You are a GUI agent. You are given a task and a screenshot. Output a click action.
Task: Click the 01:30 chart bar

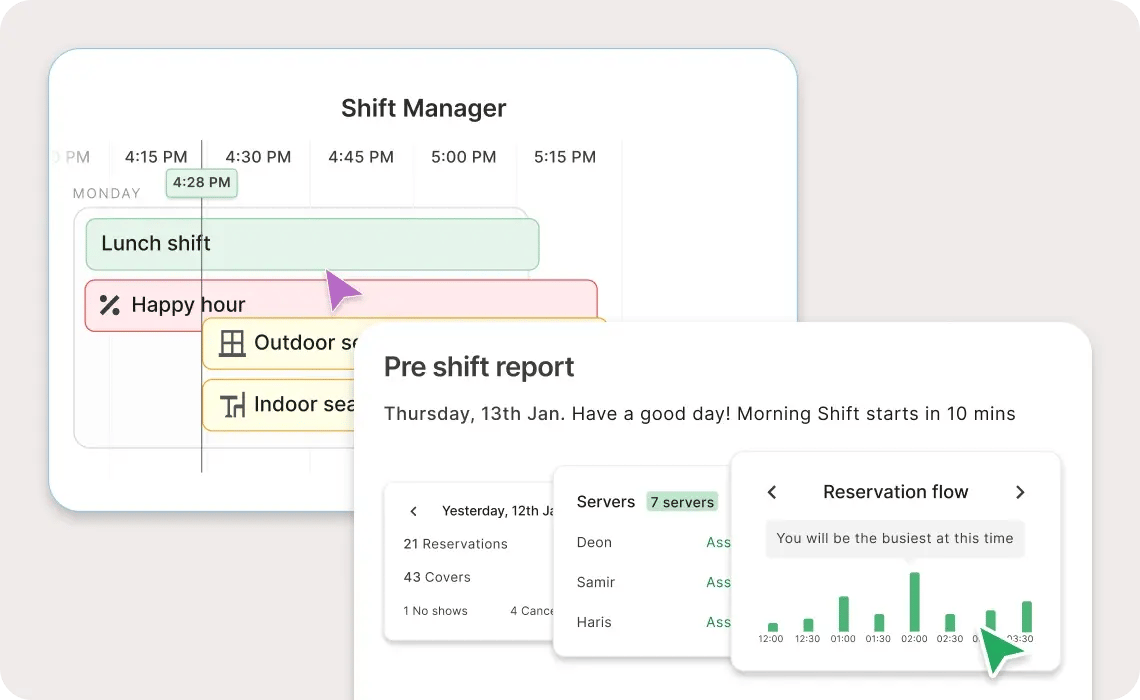click(x=879, y=623)
